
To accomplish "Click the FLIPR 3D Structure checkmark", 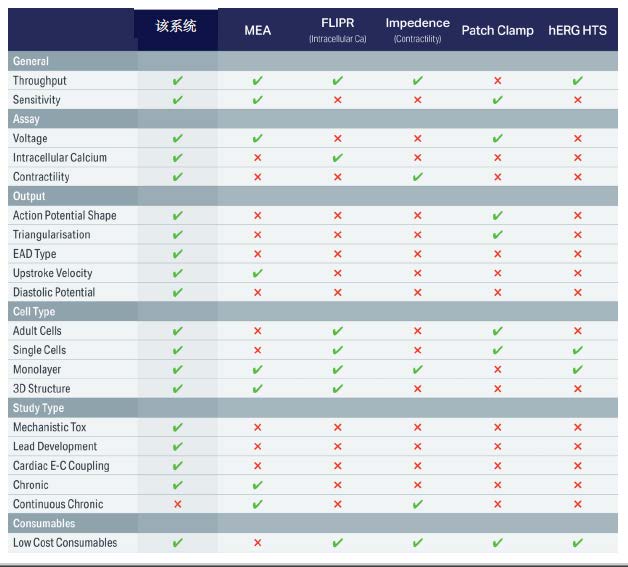I will click(337, 389).
